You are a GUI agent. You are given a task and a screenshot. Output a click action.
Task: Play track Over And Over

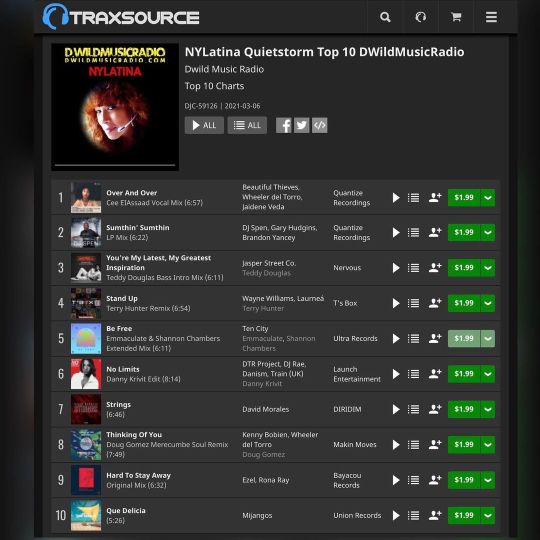pos(396,198)
